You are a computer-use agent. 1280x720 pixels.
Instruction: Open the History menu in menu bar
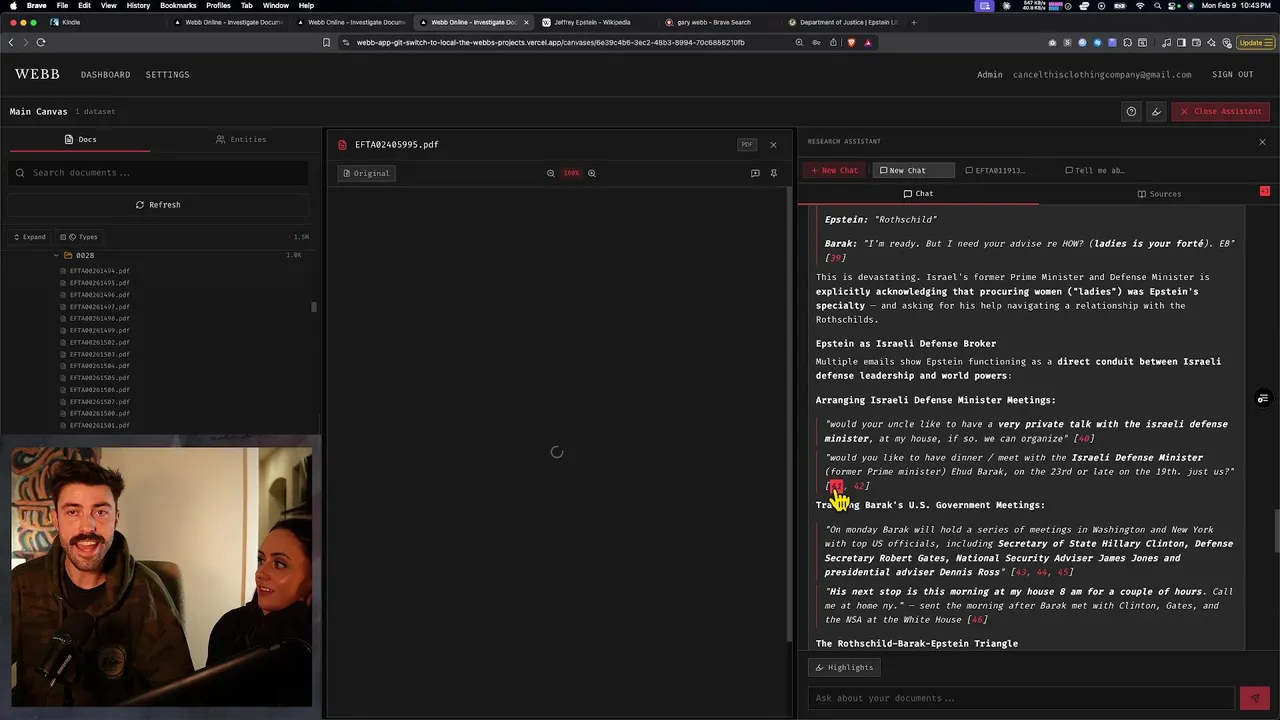click(x=138, y=6)
